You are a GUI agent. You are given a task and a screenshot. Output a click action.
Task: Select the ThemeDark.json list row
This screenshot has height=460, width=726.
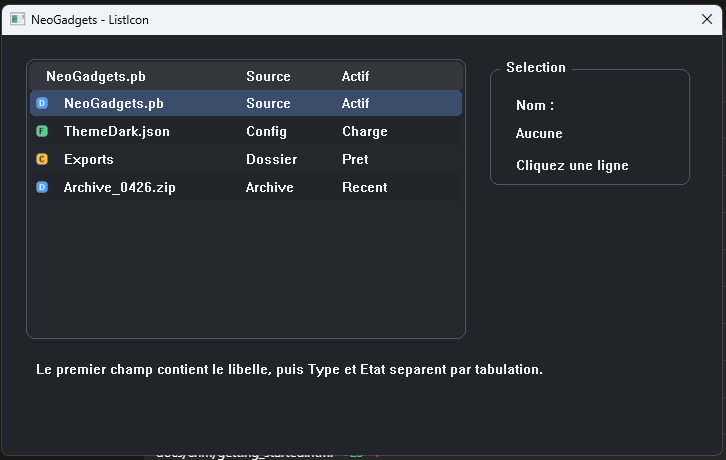[x=116, y=131]
